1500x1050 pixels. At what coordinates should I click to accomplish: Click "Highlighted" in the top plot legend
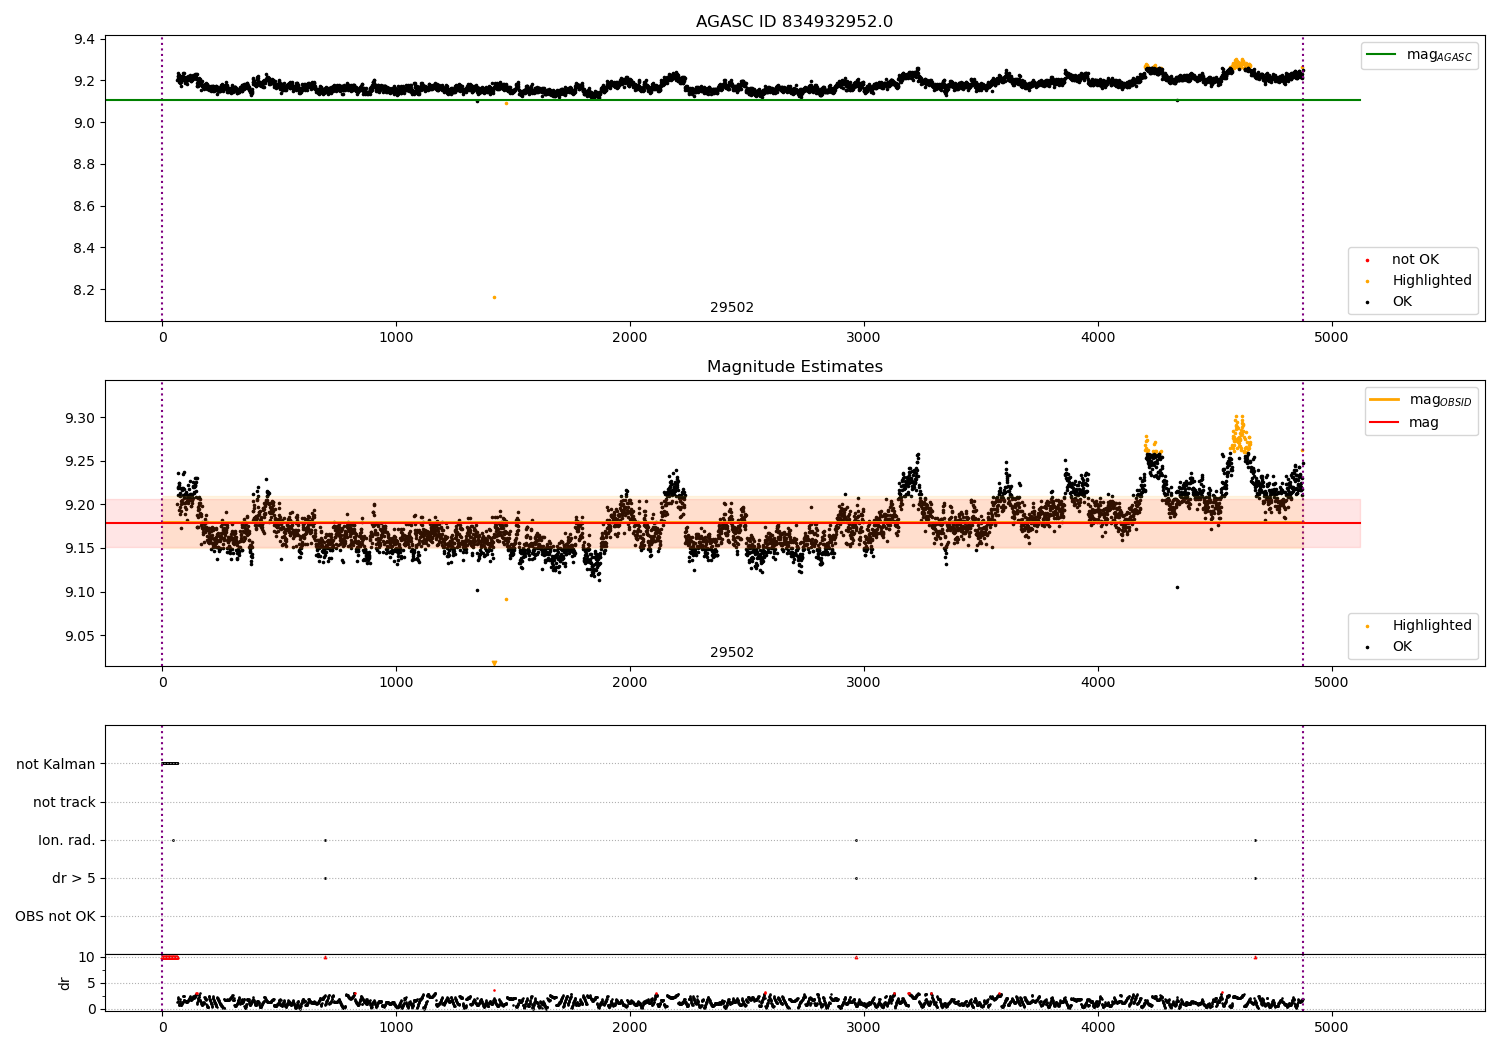tap(1432, 281)
